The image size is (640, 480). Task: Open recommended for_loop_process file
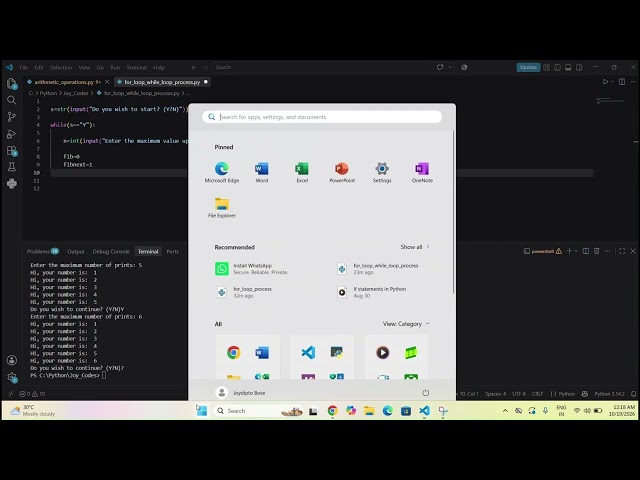pos(244,292)
